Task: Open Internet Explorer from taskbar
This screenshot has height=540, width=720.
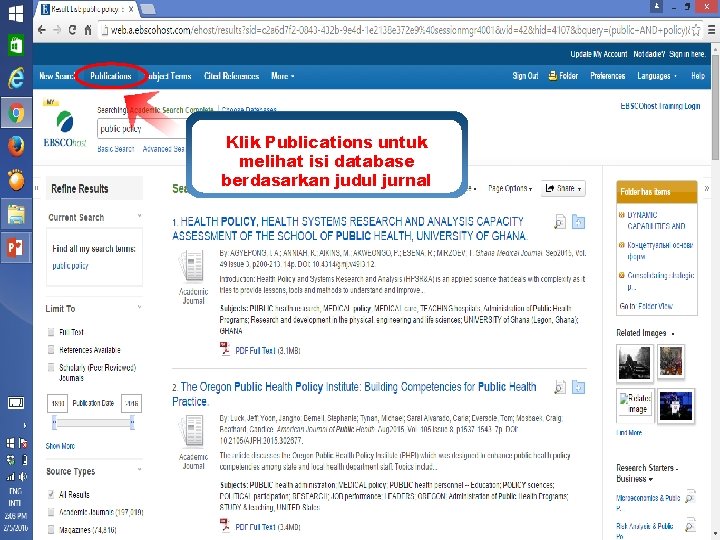Action: coord(16,78)
